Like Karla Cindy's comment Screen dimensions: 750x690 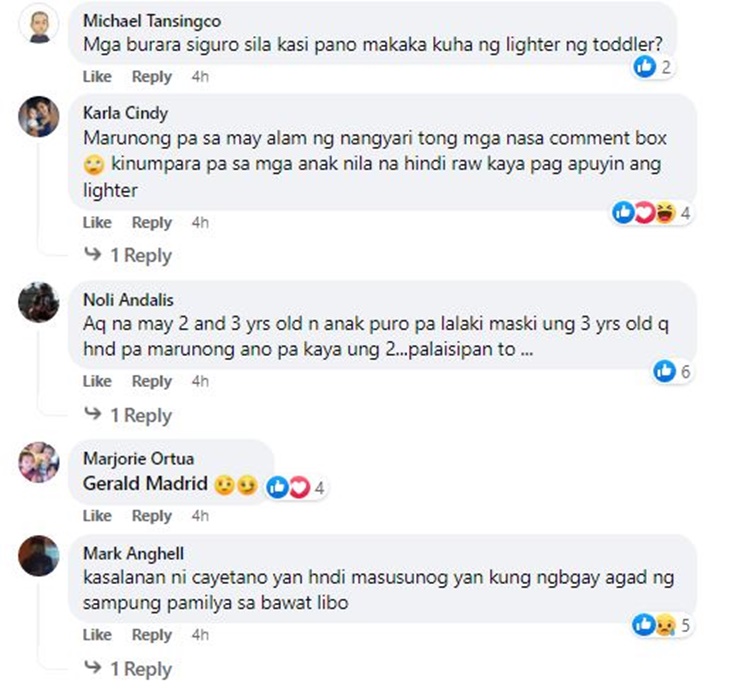(97, 223)
